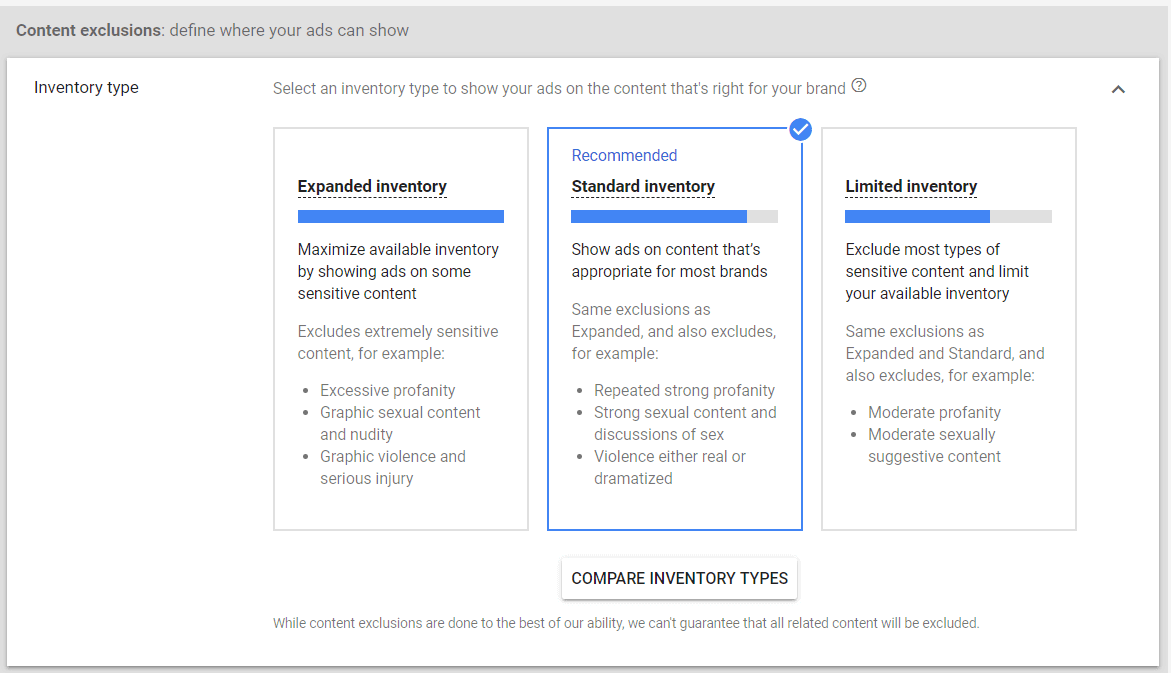The width and height of the screenshot is (1171, 673).
Task: Click the Inventory type section label
Action: click(x=86, y=88)
